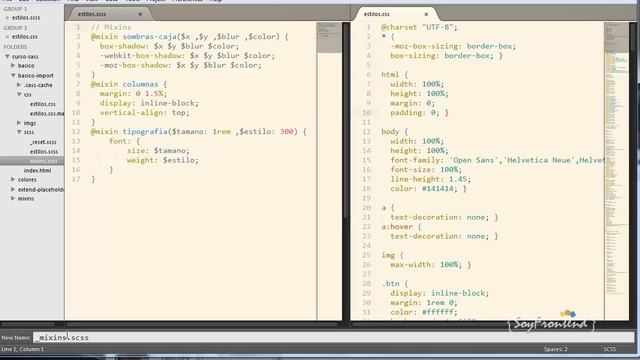This screenshot has height=360, width=640.
Task: Collapse the css folder in sidebar
Action: pyautogui.click(x=19, y=94)
